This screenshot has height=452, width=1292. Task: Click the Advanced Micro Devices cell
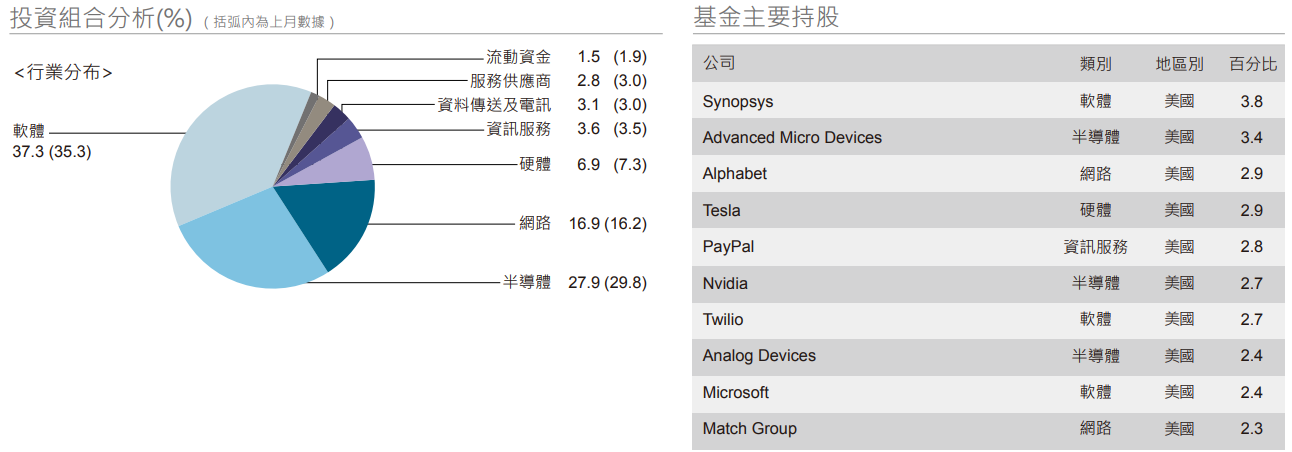pos(792,137)
